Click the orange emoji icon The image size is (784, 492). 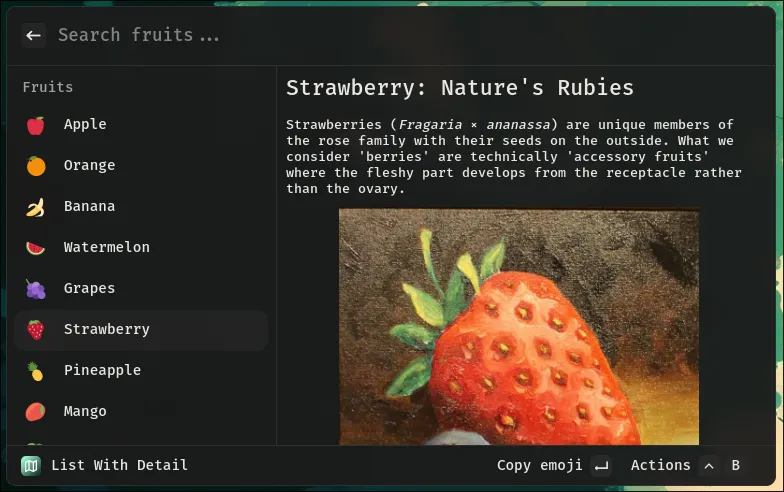coord(36,166)
